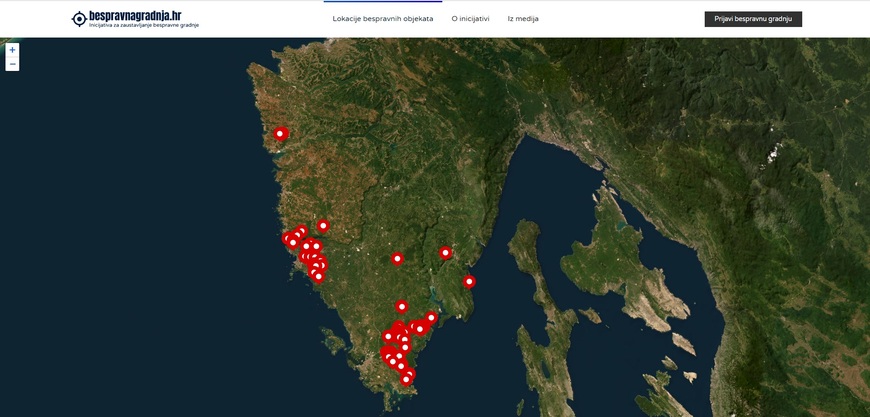Select the westernmost marker in the western cluster

tap(288, 238)
